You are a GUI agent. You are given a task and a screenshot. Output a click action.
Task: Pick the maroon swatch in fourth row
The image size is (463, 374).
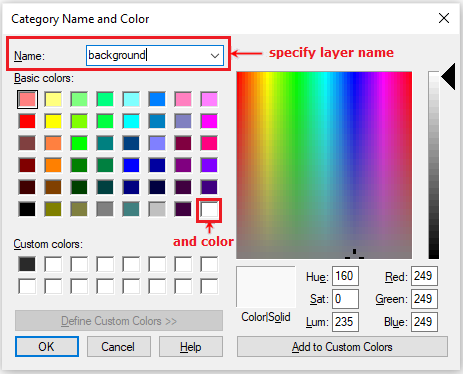pos(27,165)
